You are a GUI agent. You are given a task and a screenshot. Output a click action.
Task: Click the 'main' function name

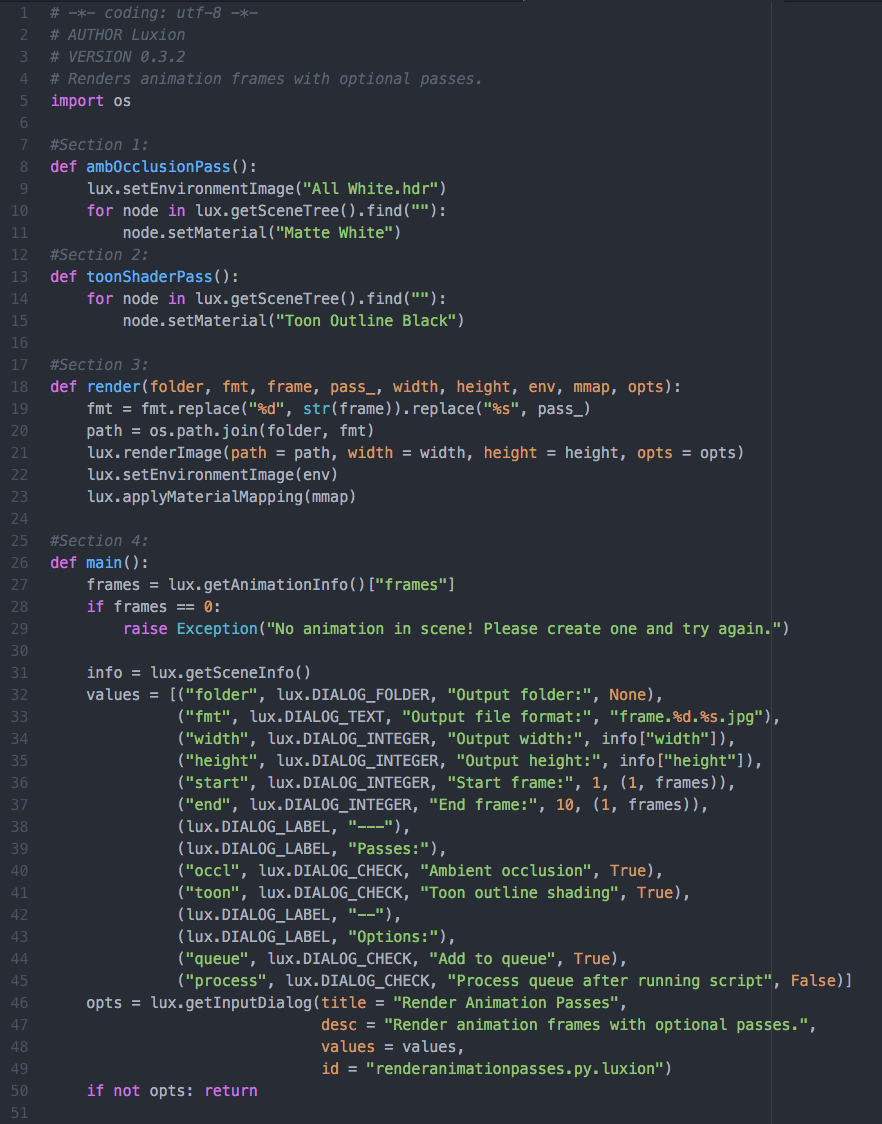point(104,563)
